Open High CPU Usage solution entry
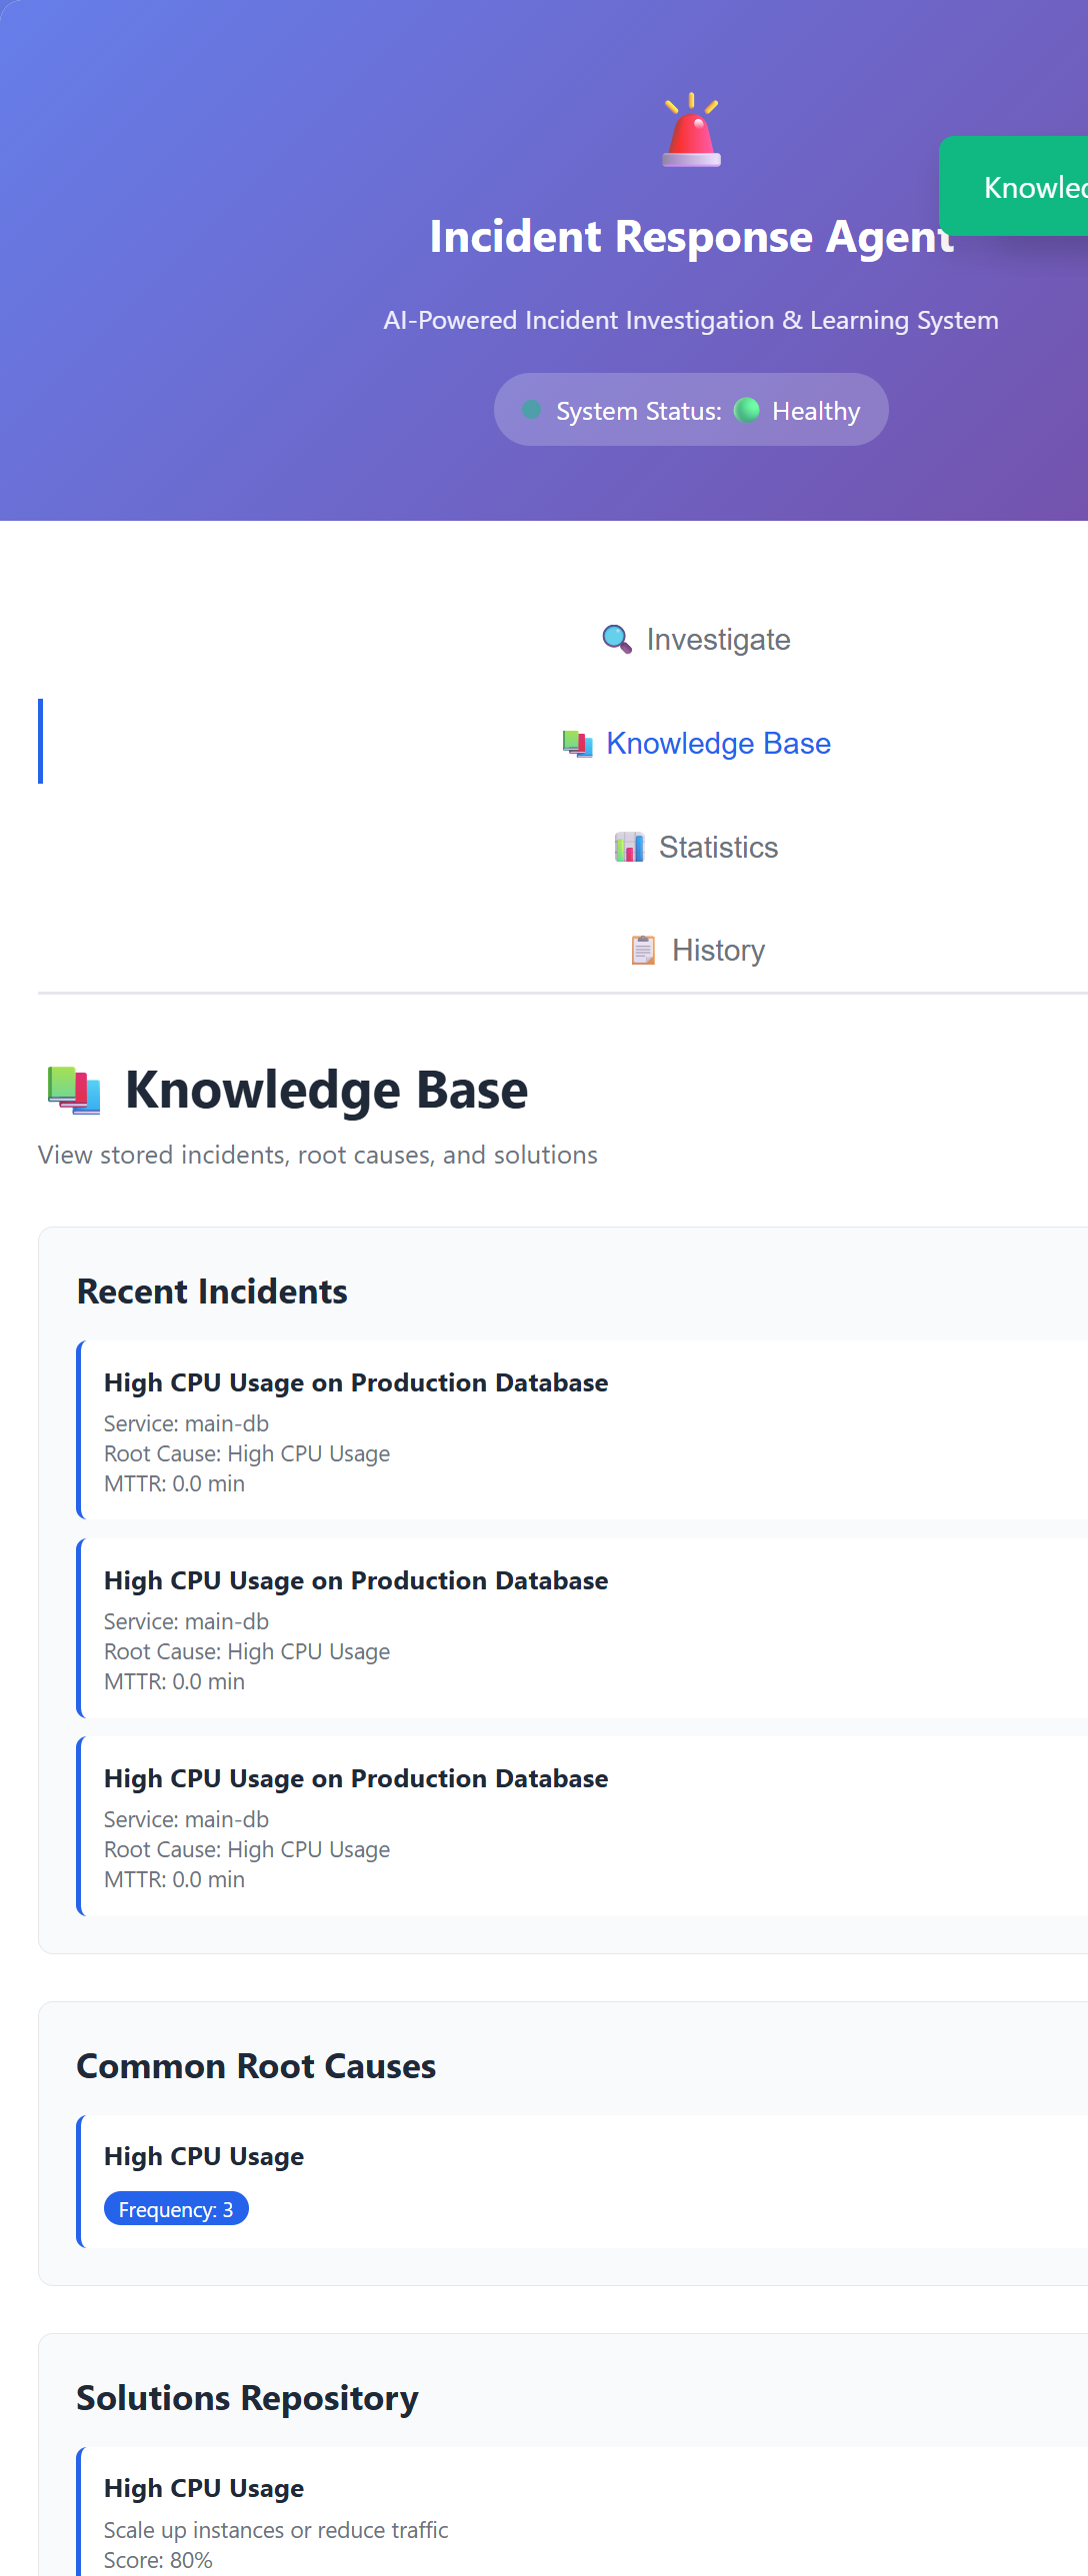 pyautogui.click(x=582, y=2511)
